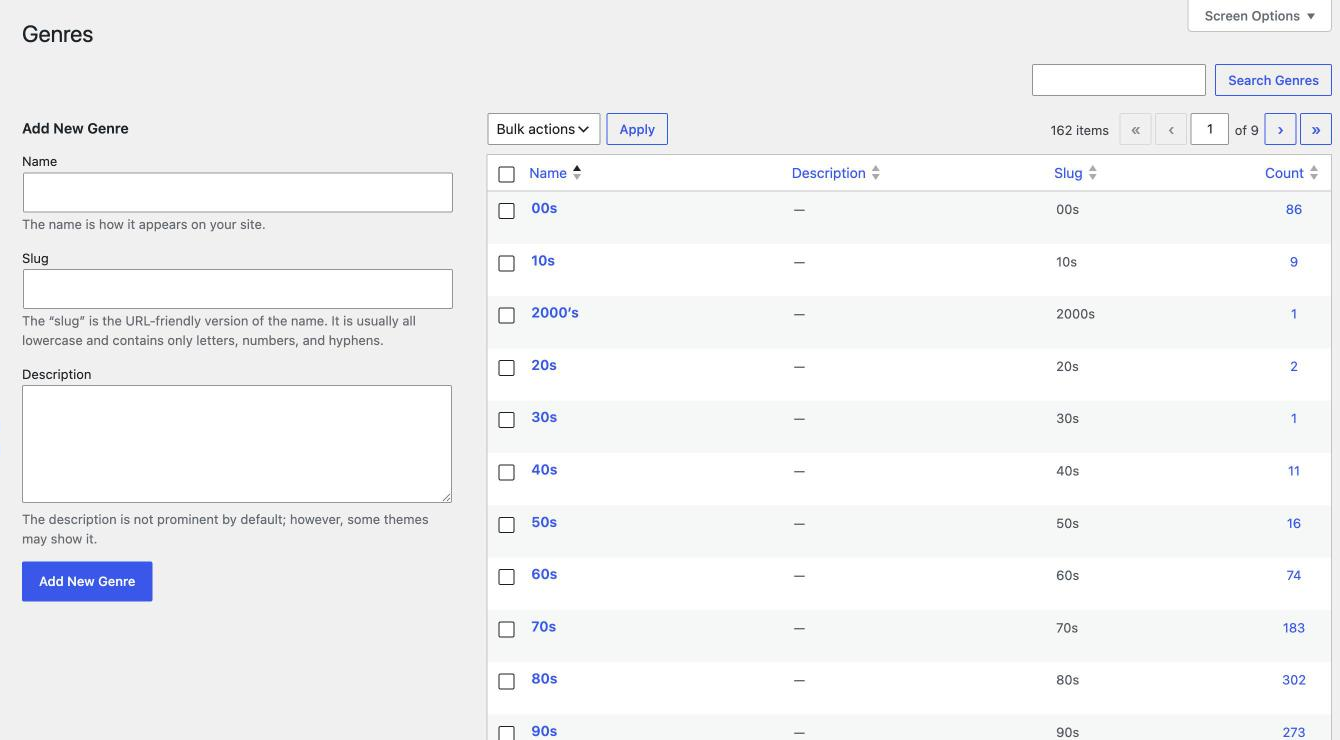This screenshot has height=740, width=1340.
Task: Open the 70s genre link
Action: coord(544,627)
